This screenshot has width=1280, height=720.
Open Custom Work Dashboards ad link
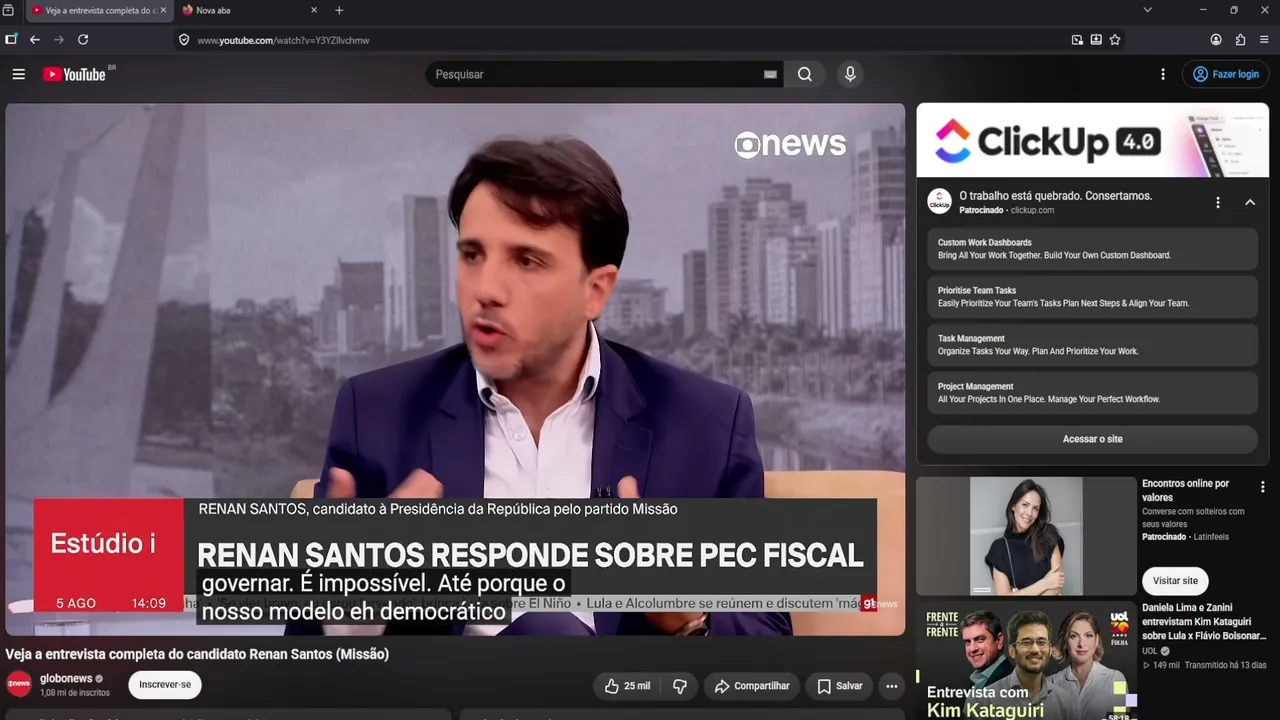click(x=1093, y=249)
